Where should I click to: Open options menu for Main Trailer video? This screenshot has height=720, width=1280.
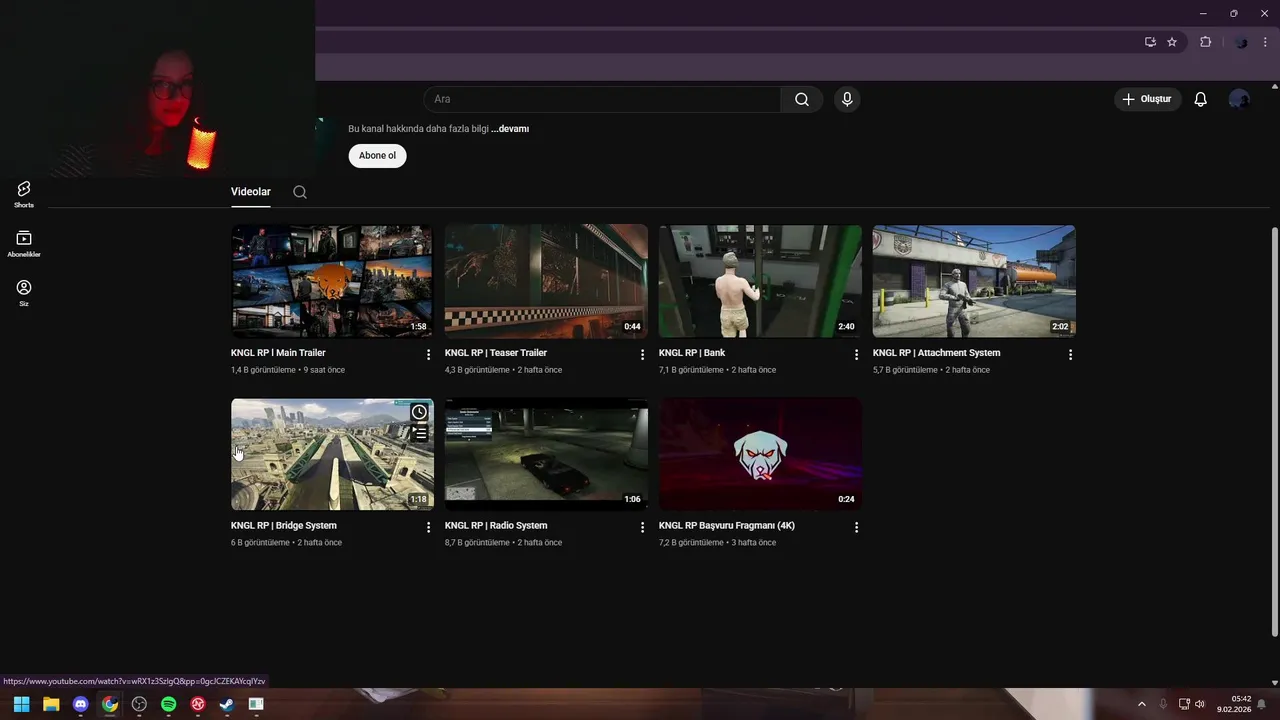point(428,354)
